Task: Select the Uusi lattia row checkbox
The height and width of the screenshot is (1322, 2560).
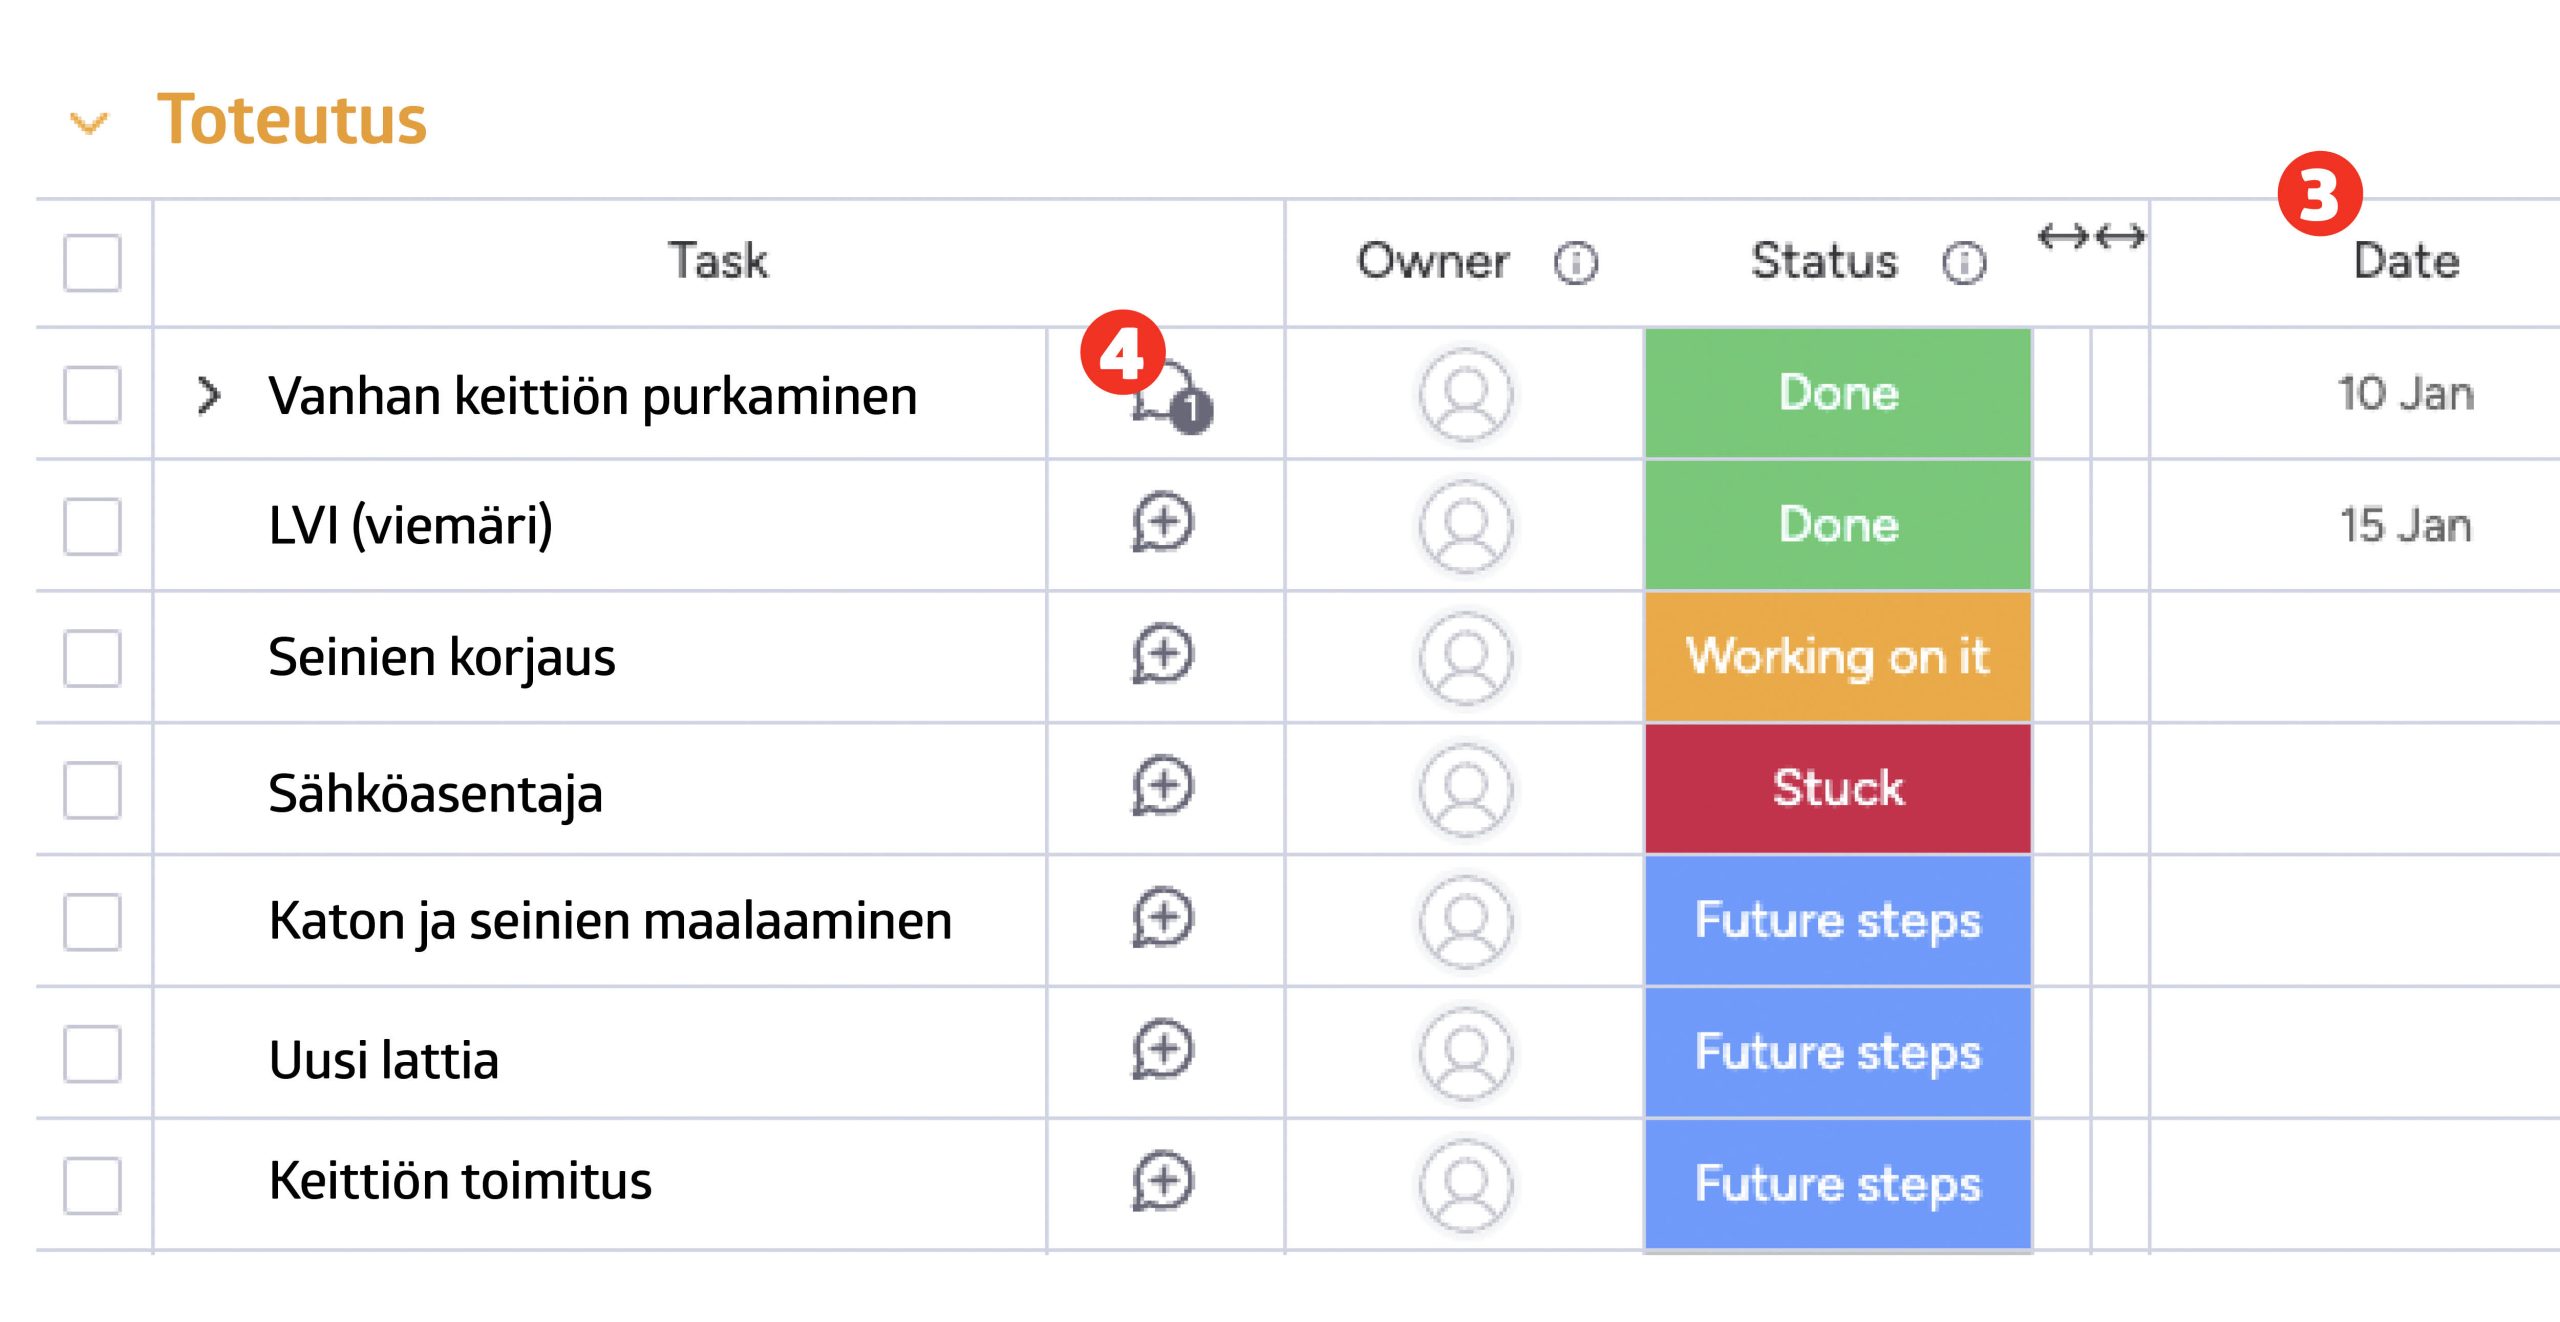Action: (x=92, y=1054)
